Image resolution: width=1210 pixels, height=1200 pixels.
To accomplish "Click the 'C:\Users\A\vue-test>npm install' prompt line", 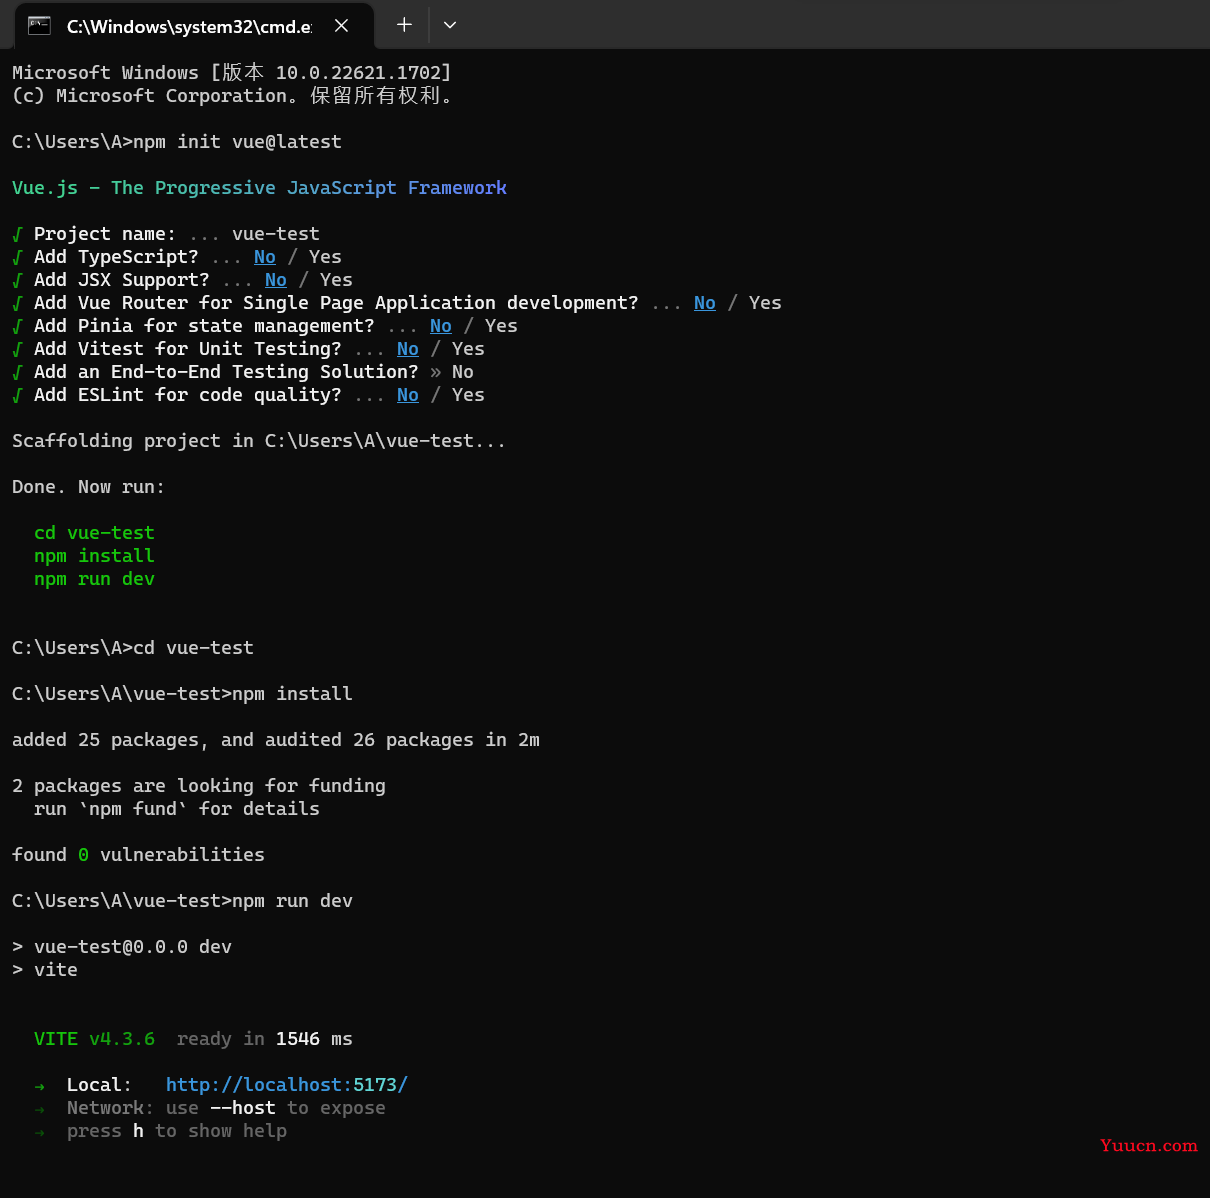I will pyautogui.click(x=182, y=694).
